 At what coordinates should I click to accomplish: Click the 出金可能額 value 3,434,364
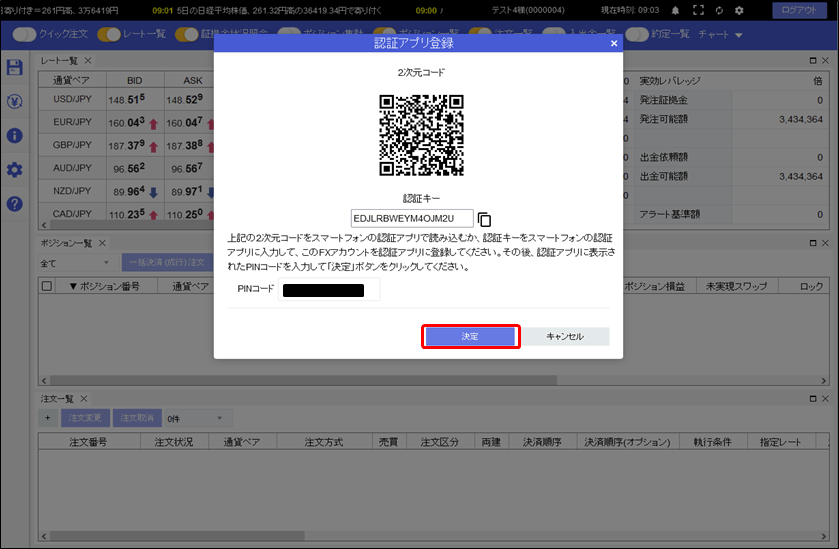[800, 176]
